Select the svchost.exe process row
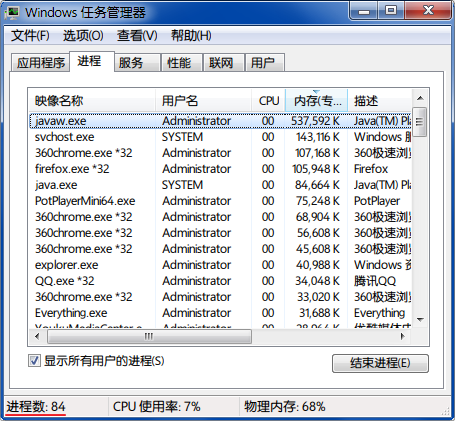Screen dimensions: 455x421 pos(220,137)
